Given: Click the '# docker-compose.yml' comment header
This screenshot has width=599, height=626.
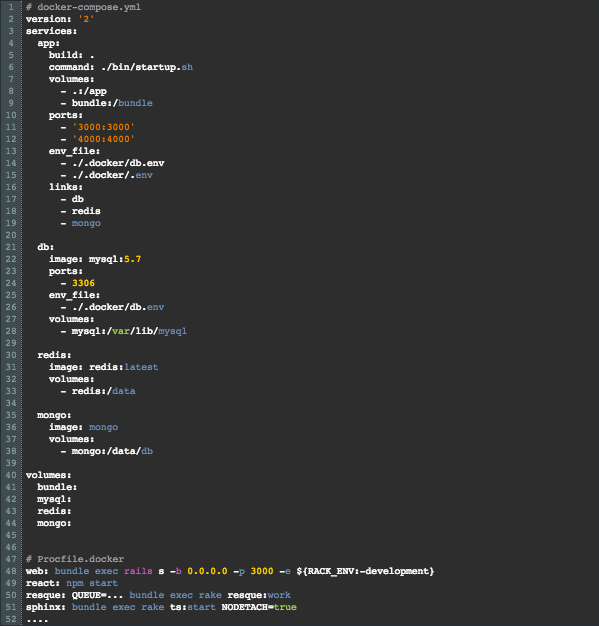Looking at the screenshot, I should [83, 7].
